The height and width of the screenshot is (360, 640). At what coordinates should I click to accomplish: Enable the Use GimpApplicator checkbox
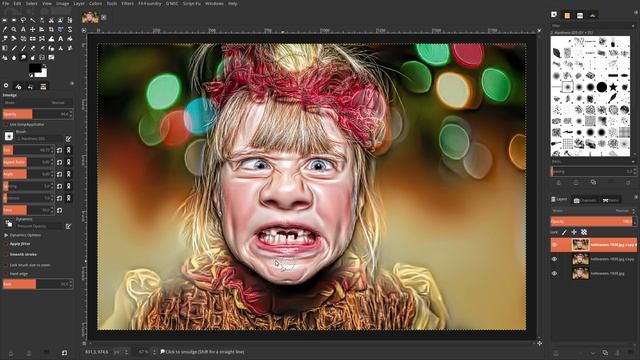click(6, 124)
